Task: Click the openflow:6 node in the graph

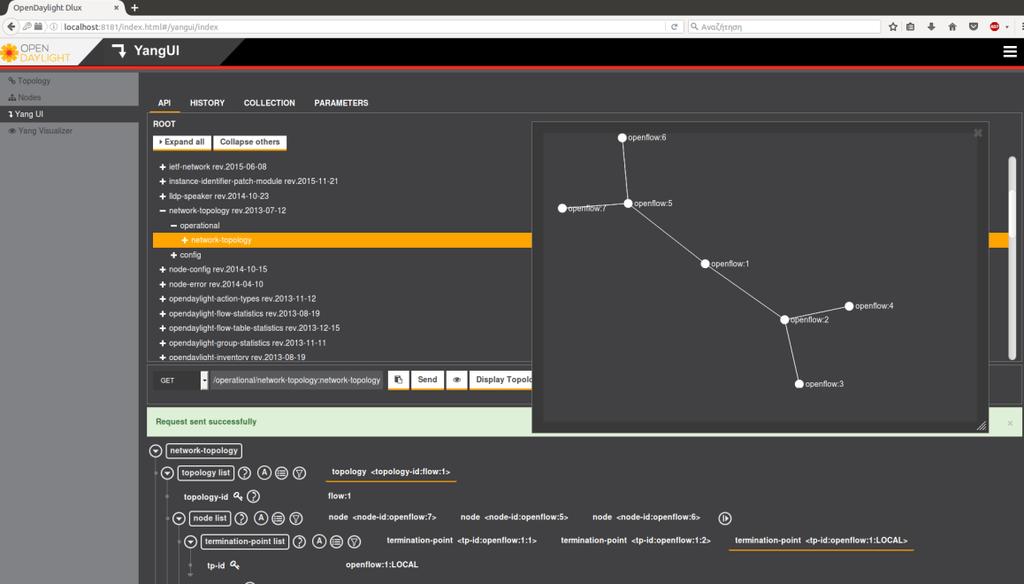Action: (x=622, y=138)
